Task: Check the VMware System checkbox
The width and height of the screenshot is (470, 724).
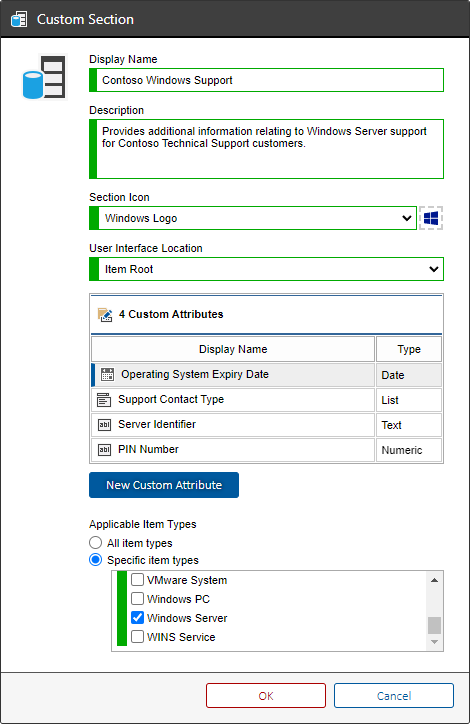Action: click(137, 579)
